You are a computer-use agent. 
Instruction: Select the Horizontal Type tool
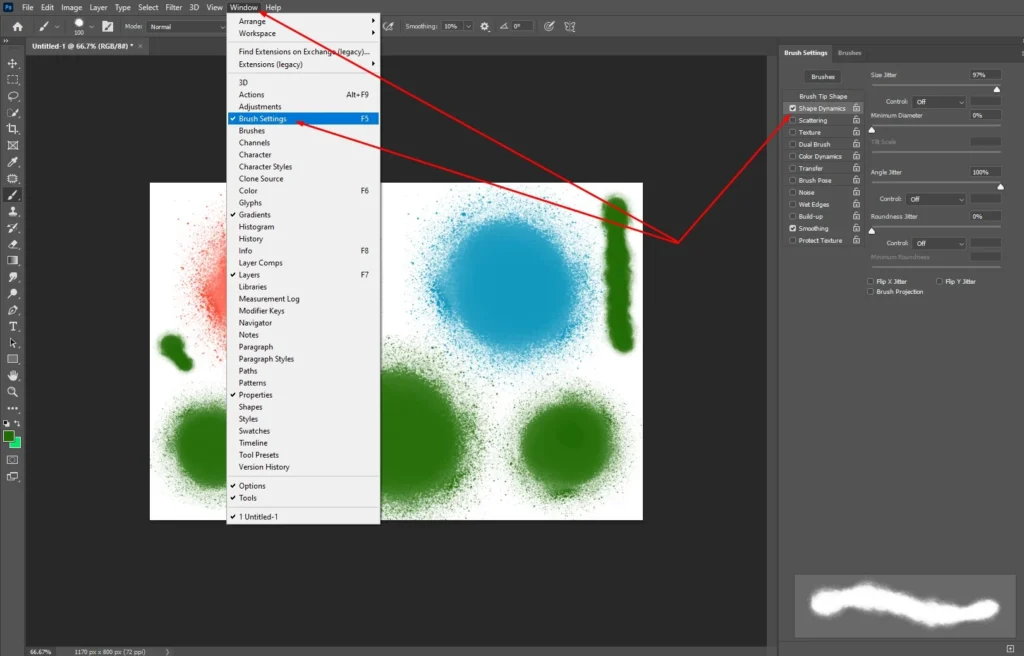(12, 326)
